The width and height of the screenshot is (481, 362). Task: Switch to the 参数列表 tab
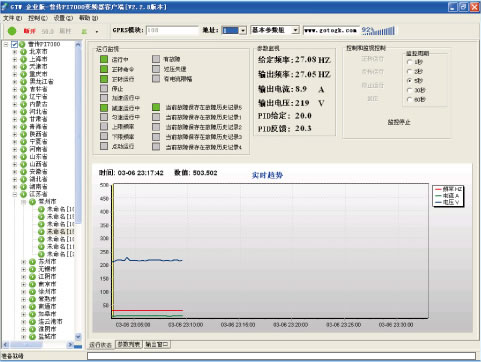click(x=129, y=344)
